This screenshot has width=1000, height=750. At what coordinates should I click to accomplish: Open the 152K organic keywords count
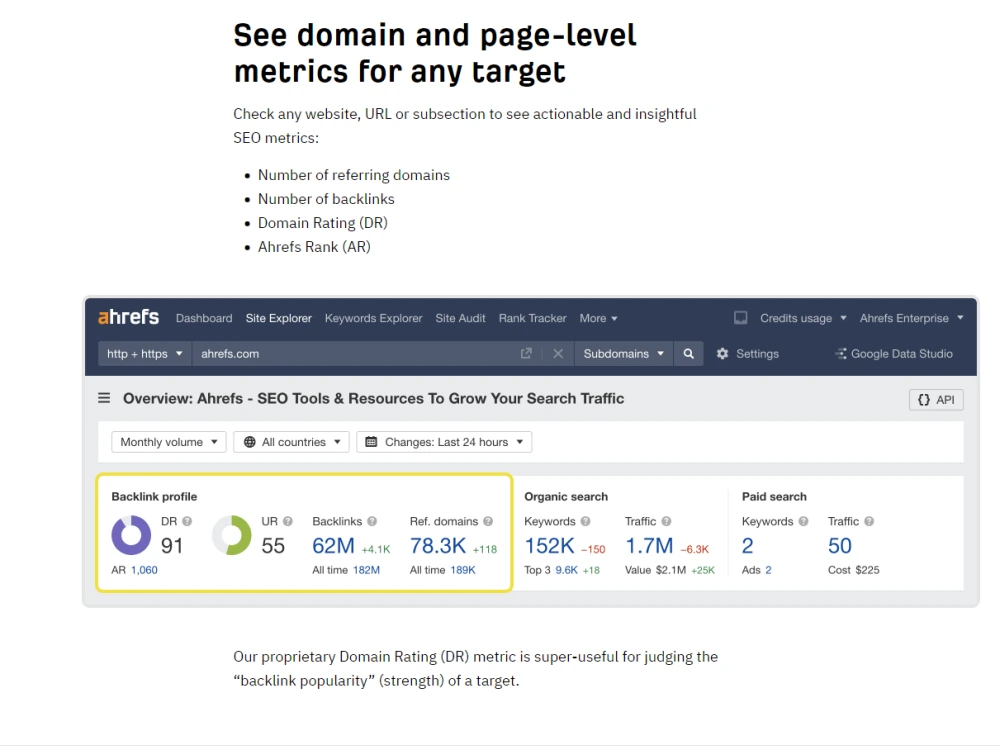coord(549,546)
